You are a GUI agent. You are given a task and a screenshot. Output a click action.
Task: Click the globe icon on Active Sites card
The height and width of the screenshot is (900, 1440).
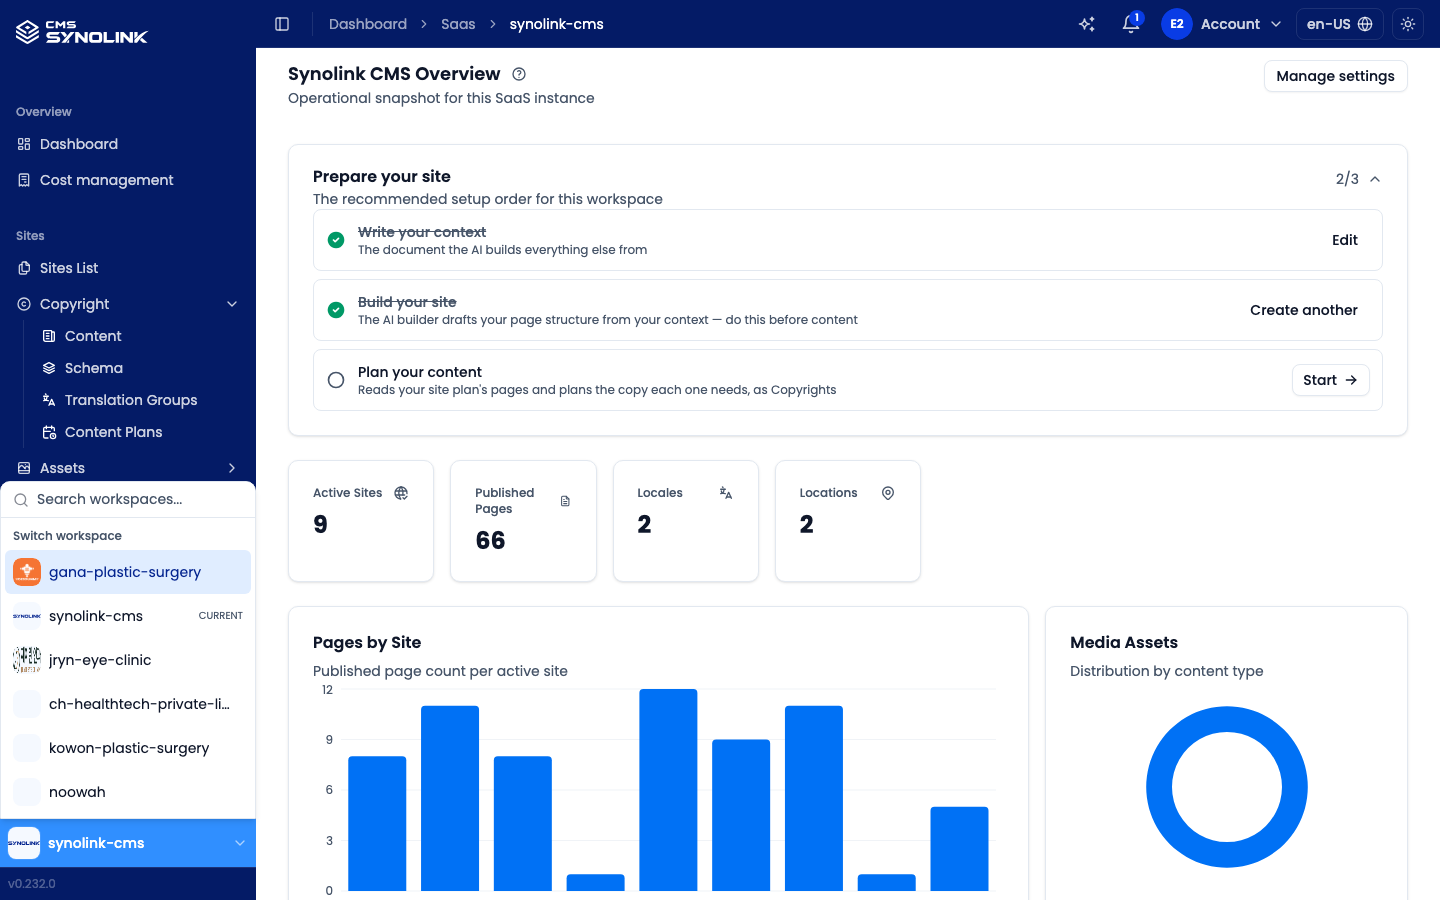point(401,493)
